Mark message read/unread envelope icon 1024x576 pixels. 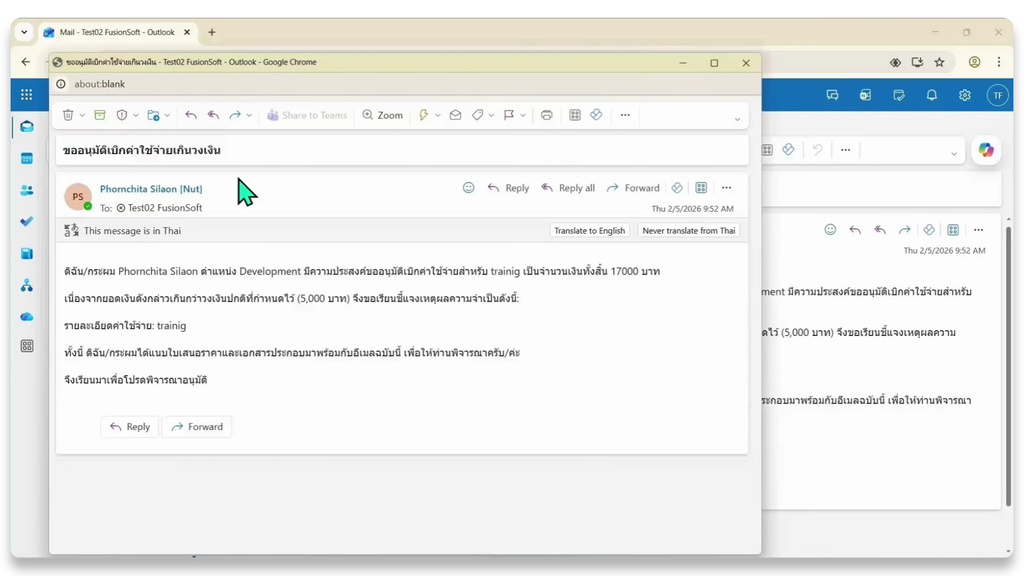tap(455, 115)
